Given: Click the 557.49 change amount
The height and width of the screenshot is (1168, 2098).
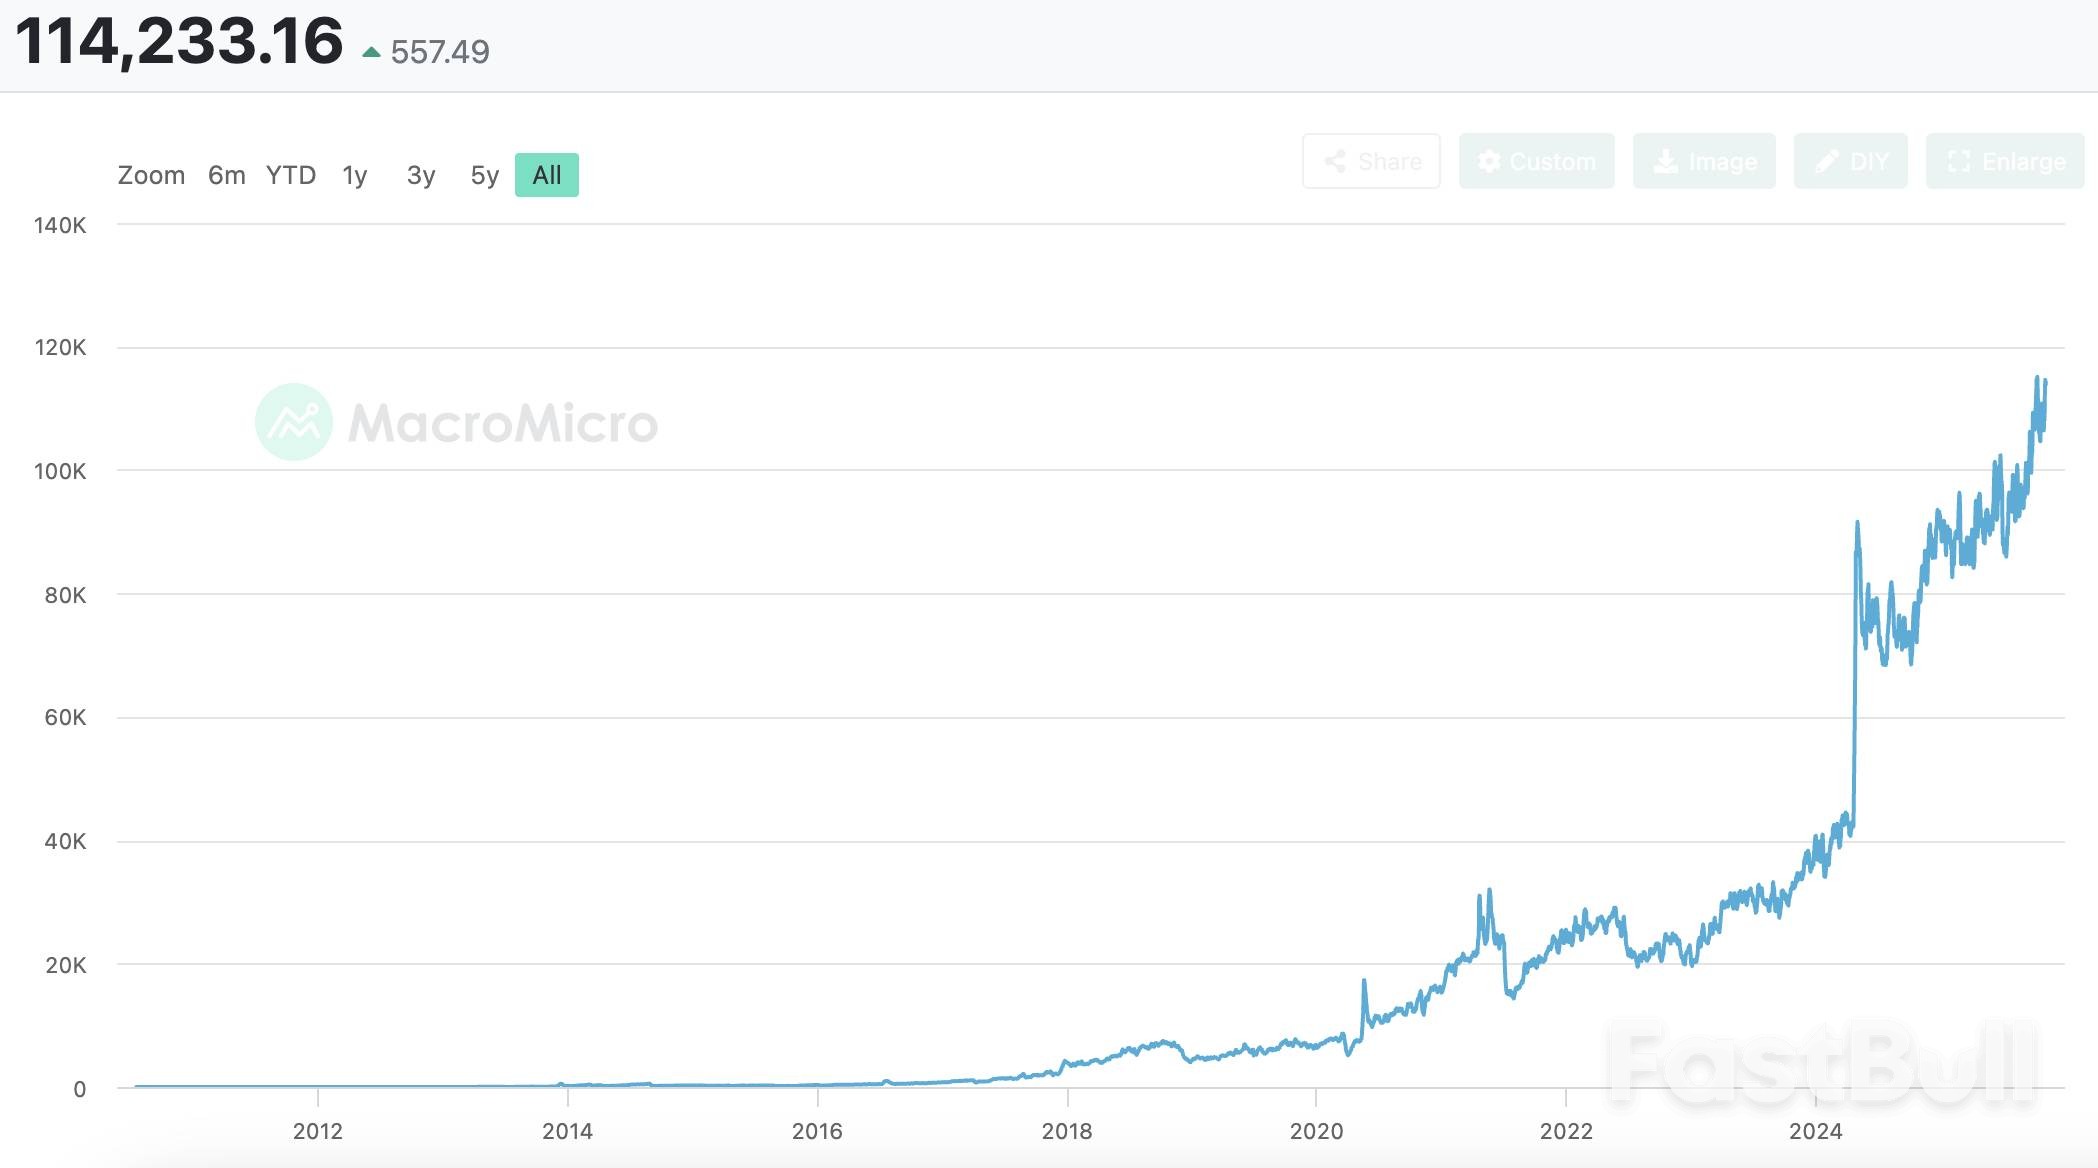Looking at the screenshot, I should (x=440, y=52).
